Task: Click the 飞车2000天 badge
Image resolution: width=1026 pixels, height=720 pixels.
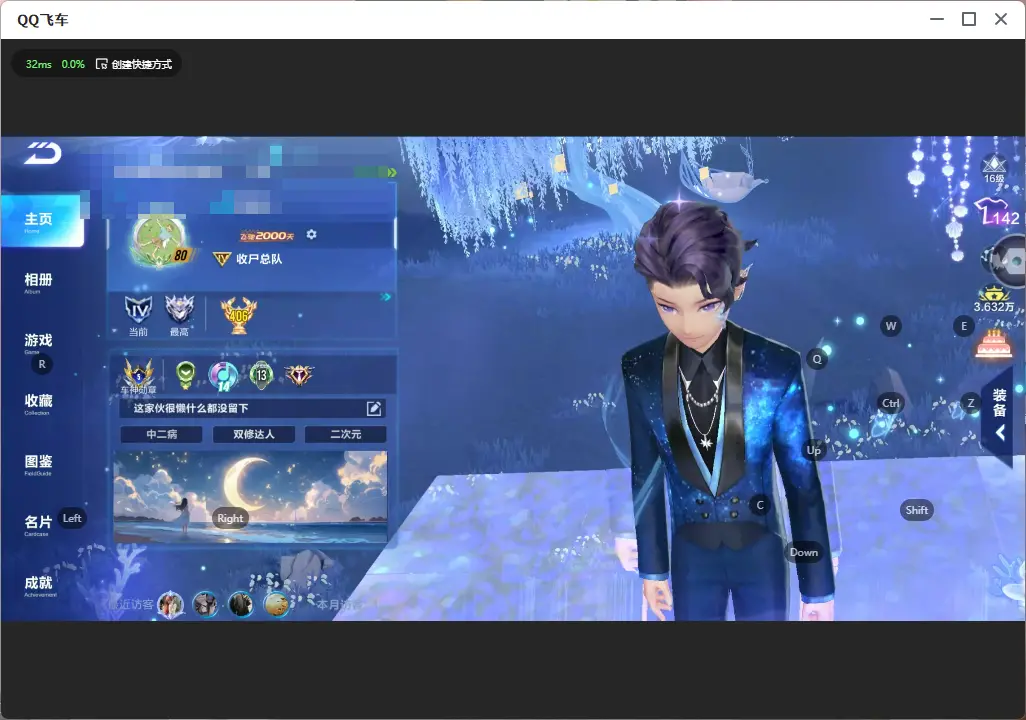Action: (x=267, y=236)
